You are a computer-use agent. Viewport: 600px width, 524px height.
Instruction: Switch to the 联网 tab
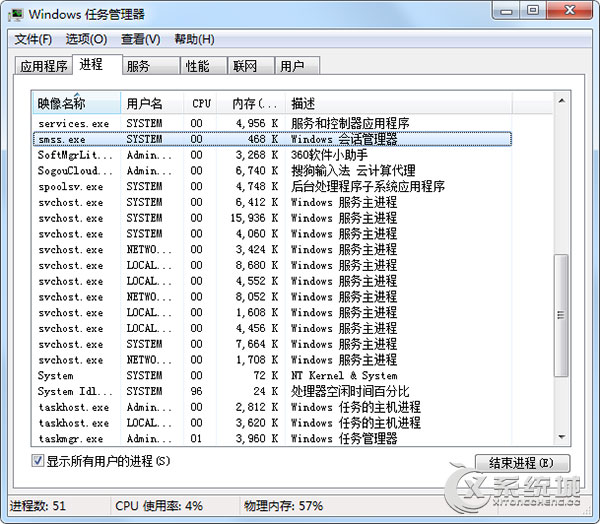tap(251, 66)
